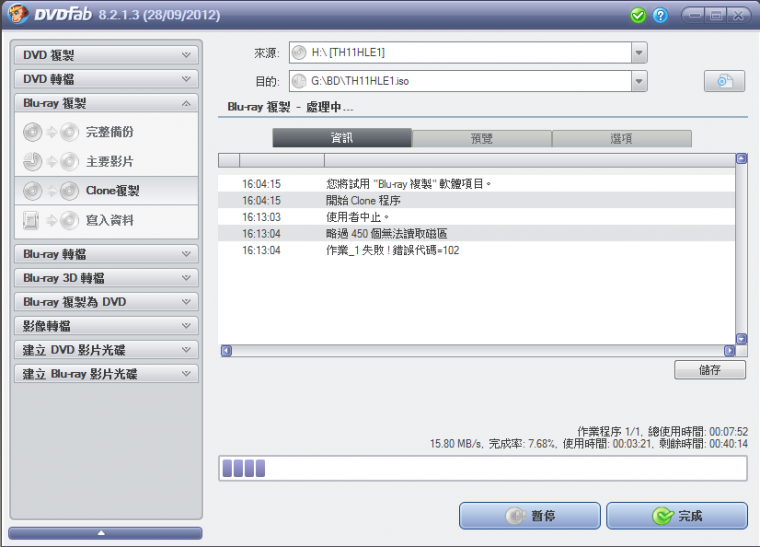Click the folder browse icon beside destination

click(x=724, y=81)
